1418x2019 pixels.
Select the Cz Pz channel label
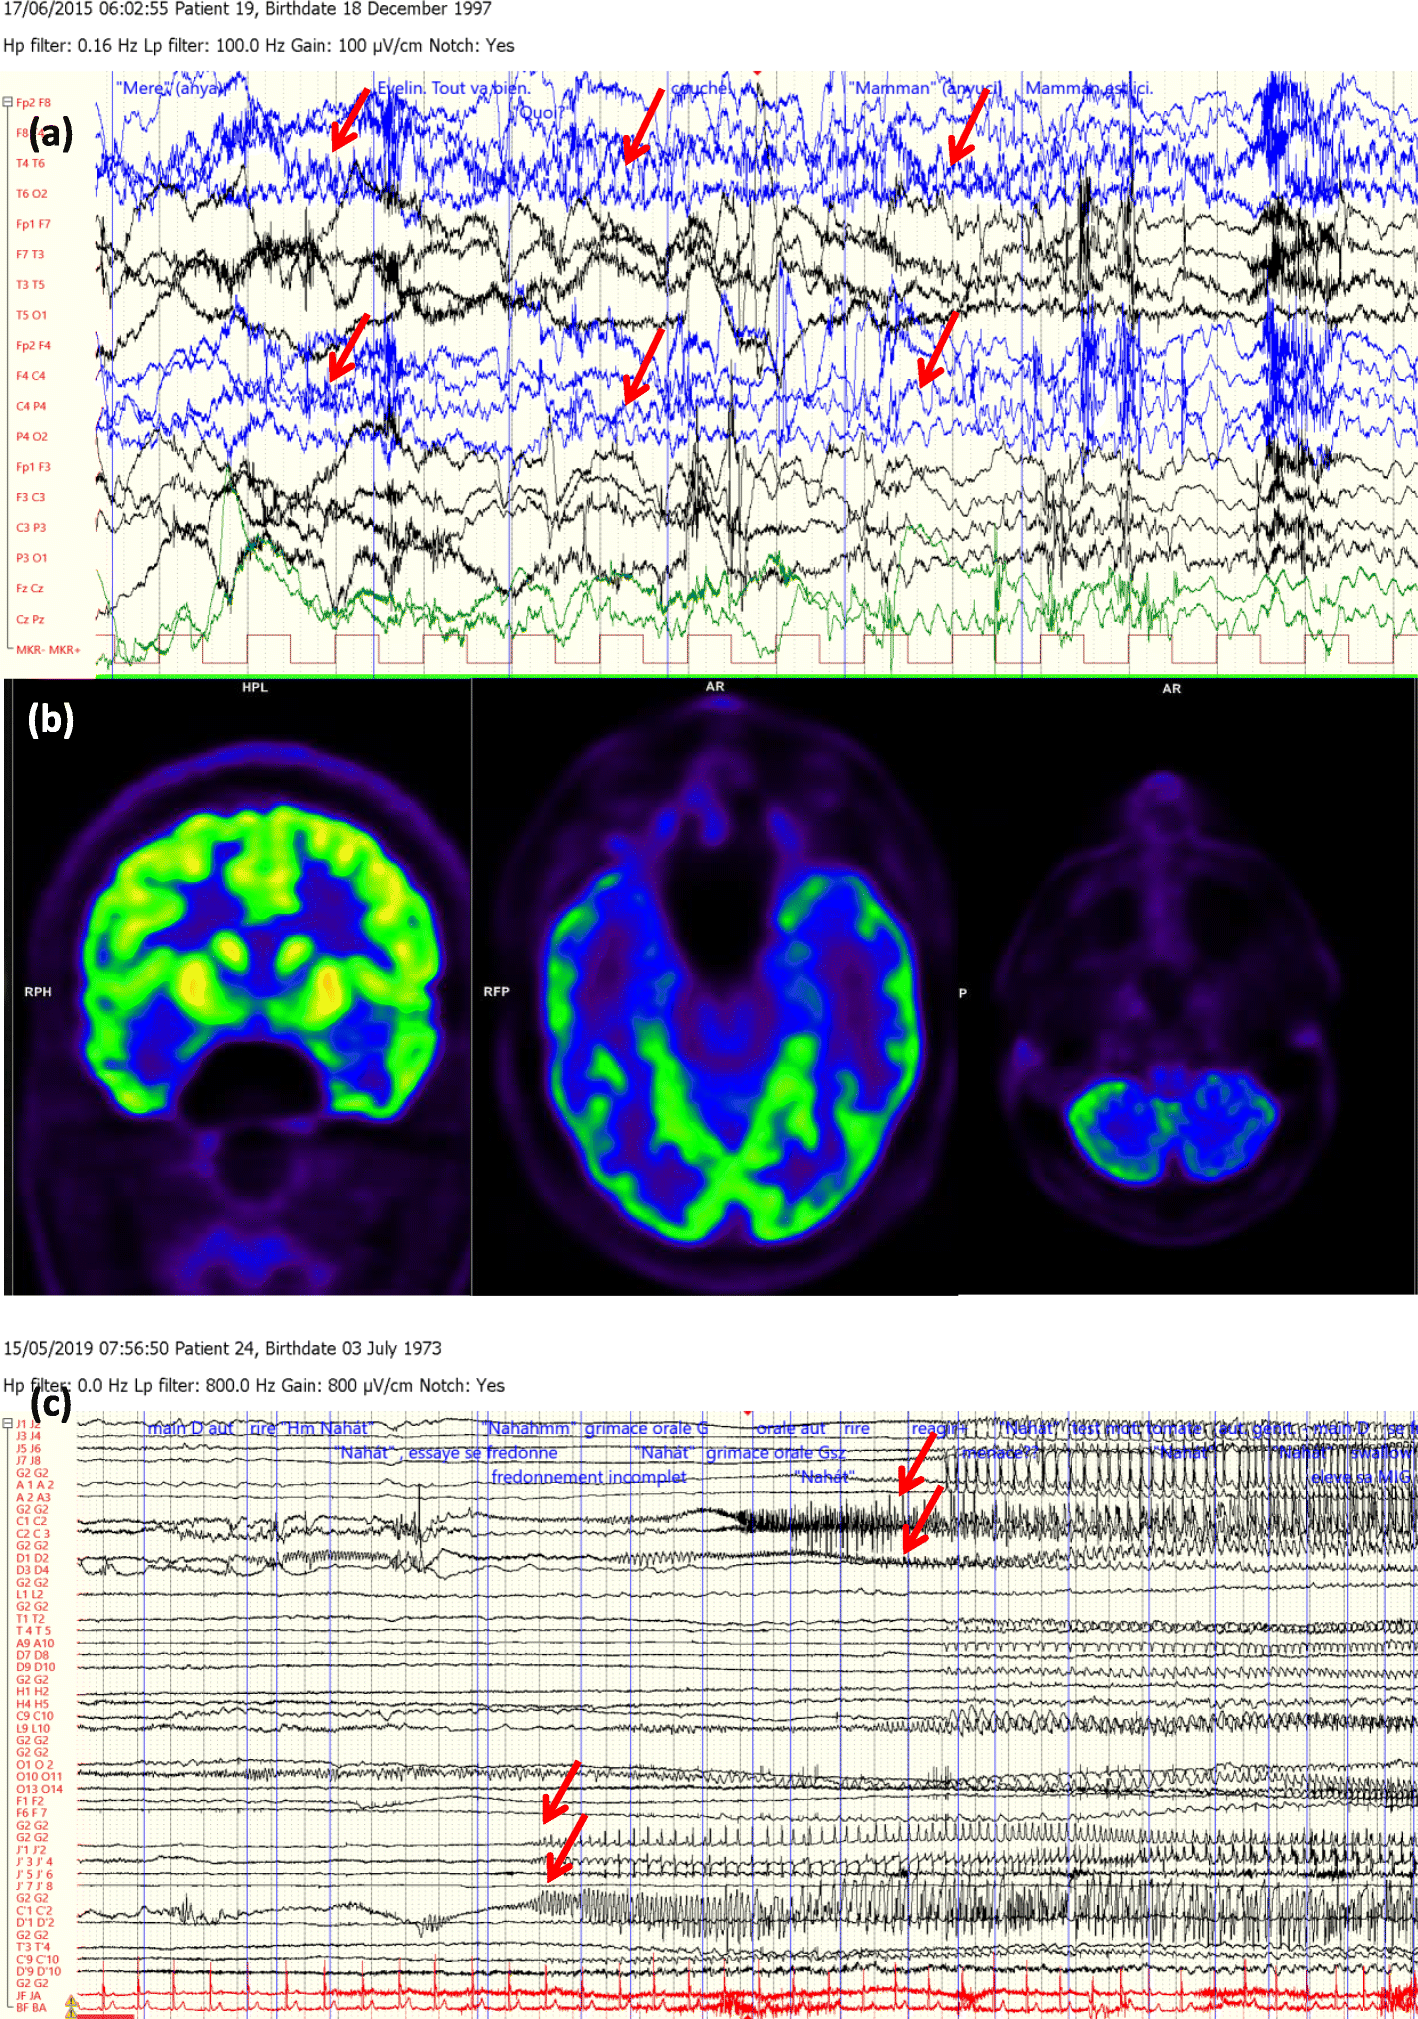[30, 619]
